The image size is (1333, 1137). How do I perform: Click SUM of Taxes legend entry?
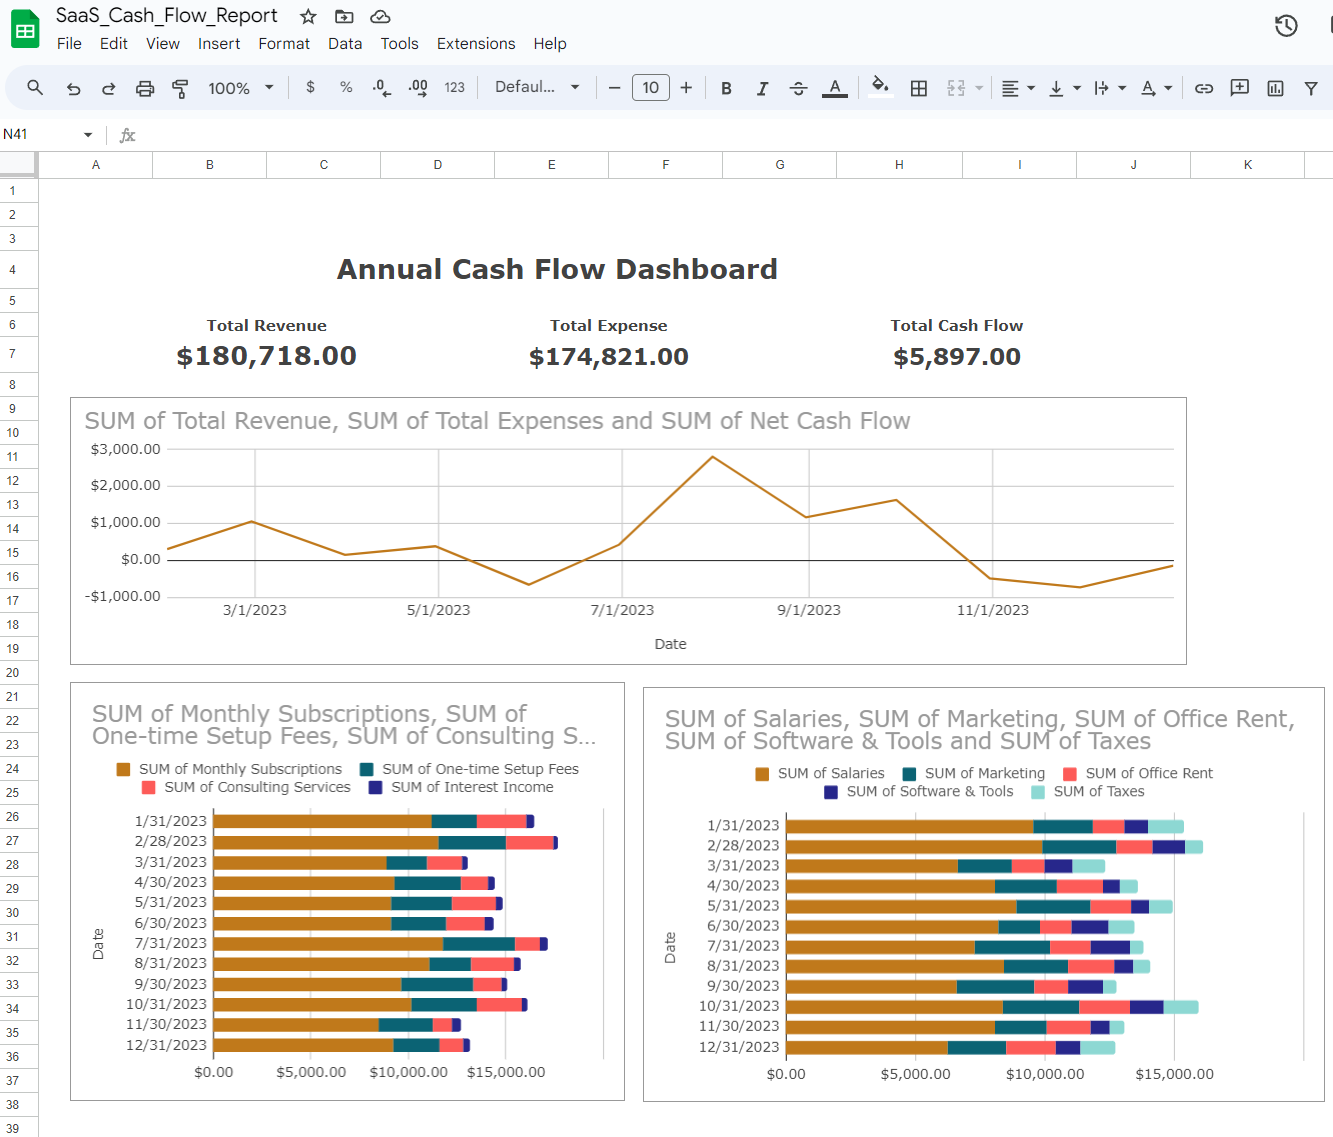[1087, 791]
